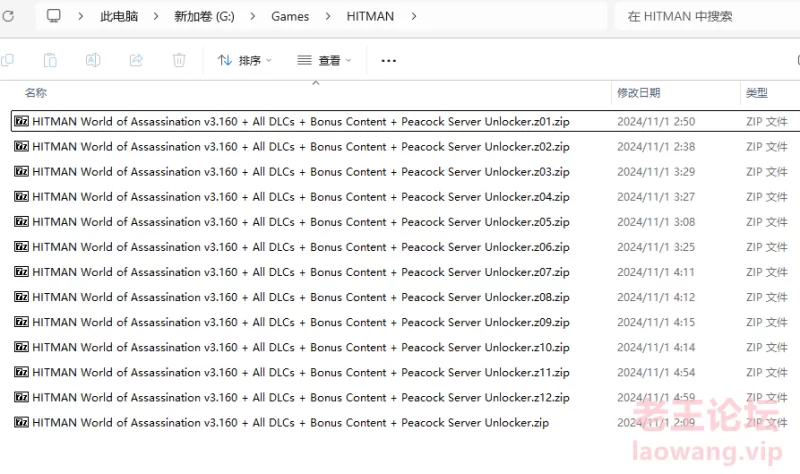Viewport: 800px width, 474px height.
Task: Click the 7z icon of the z03.zip file
Action: pyautogui.click(x=21, y=171)
